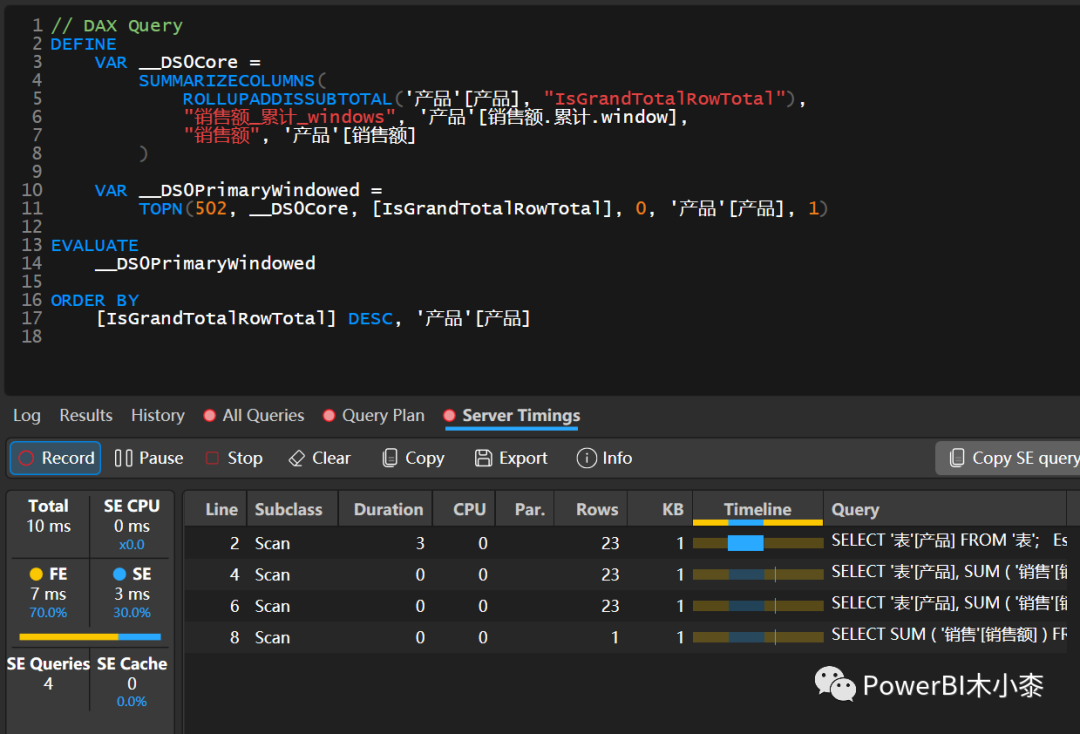The image size is (1080, 734).
Task: Pause the server timings recording
Action: click(x=149, y=459)
